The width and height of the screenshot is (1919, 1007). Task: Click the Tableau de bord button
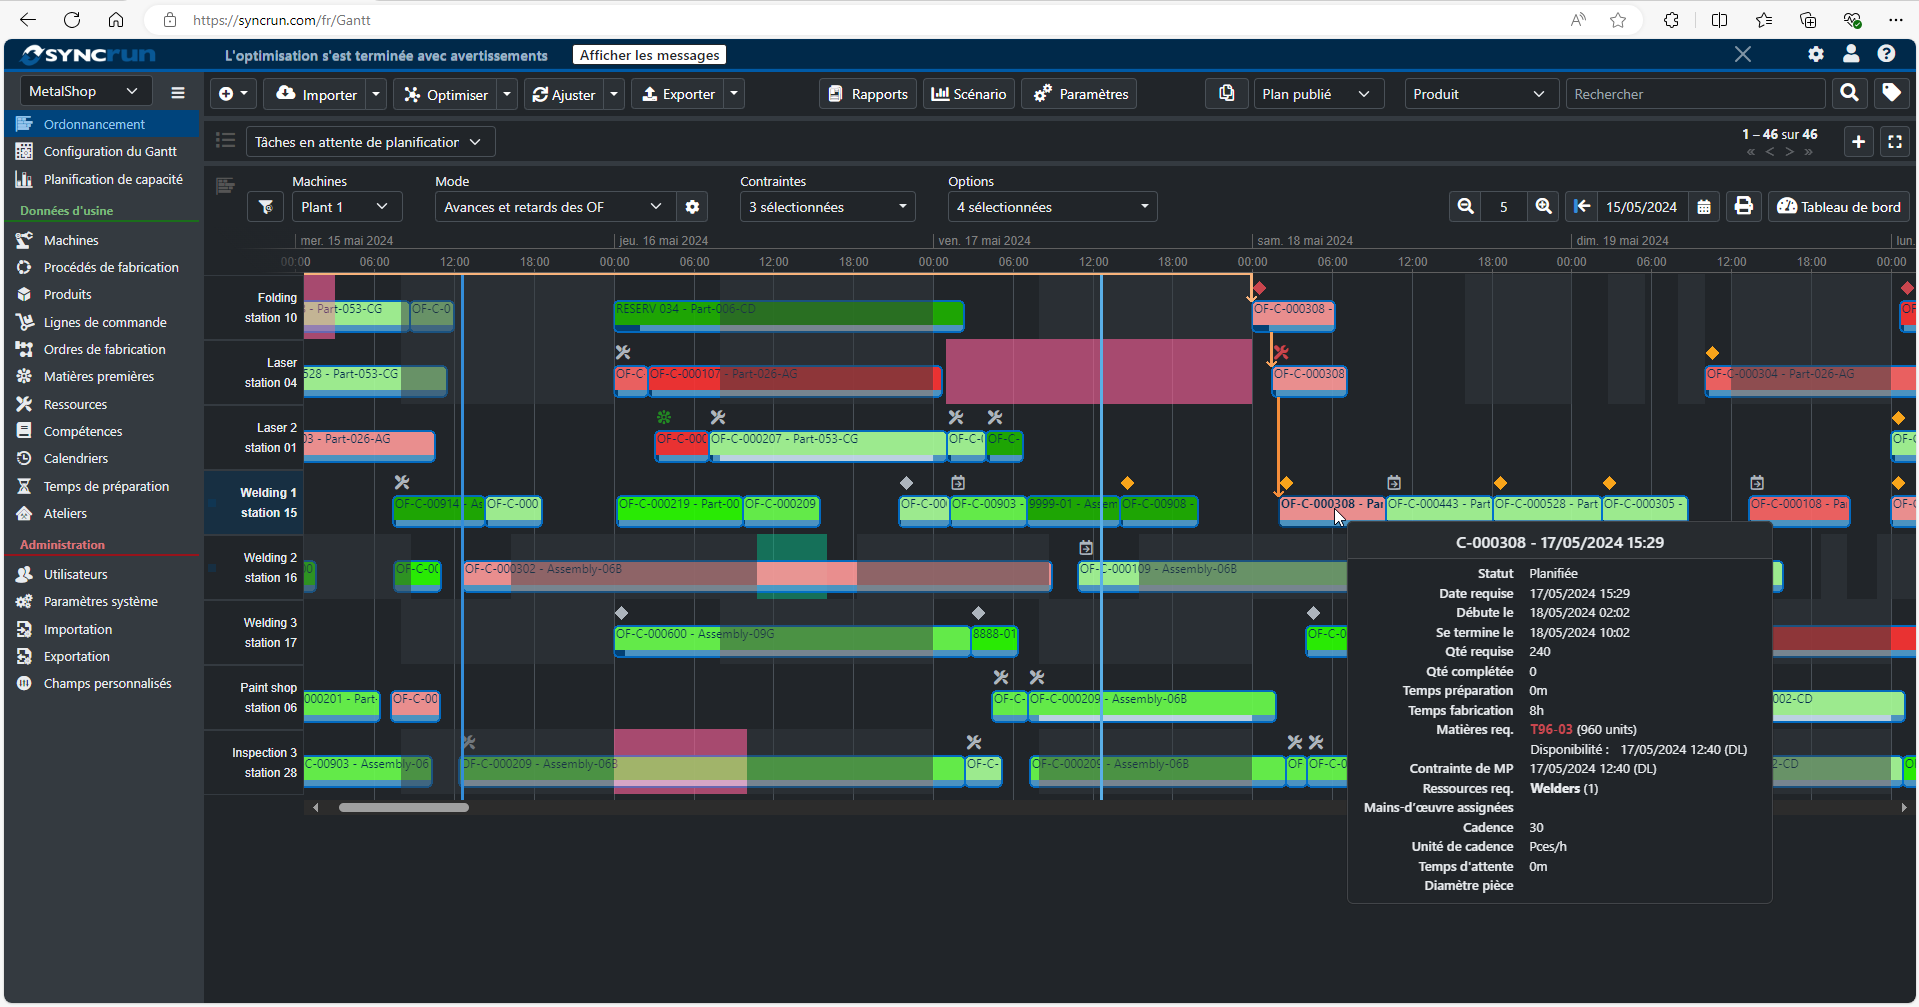(x=1838, y=207)
